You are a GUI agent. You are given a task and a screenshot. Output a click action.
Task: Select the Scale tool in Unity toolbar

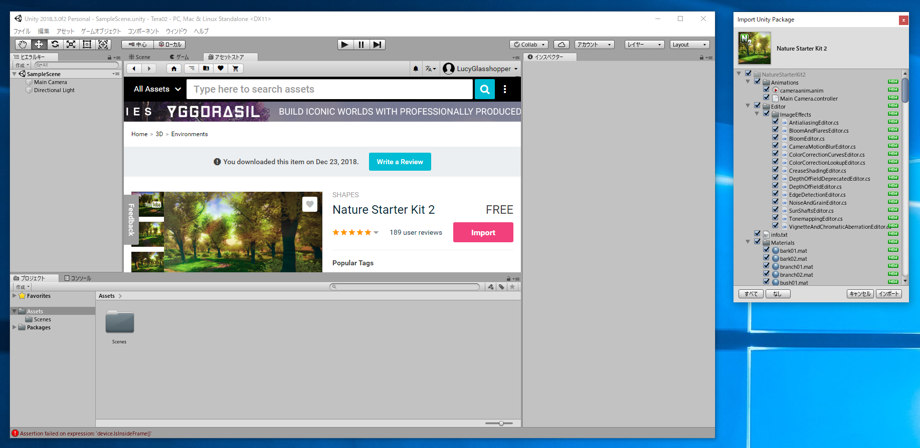(x=70, y=44)
